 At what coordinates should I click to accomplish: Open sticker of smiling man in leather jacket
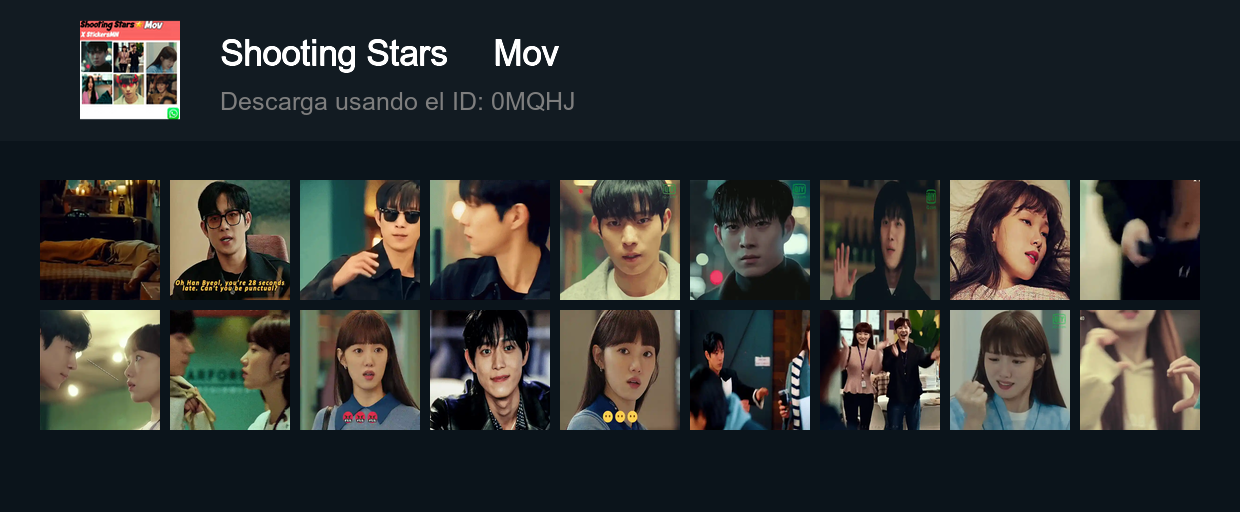click(x=490, y=370)
